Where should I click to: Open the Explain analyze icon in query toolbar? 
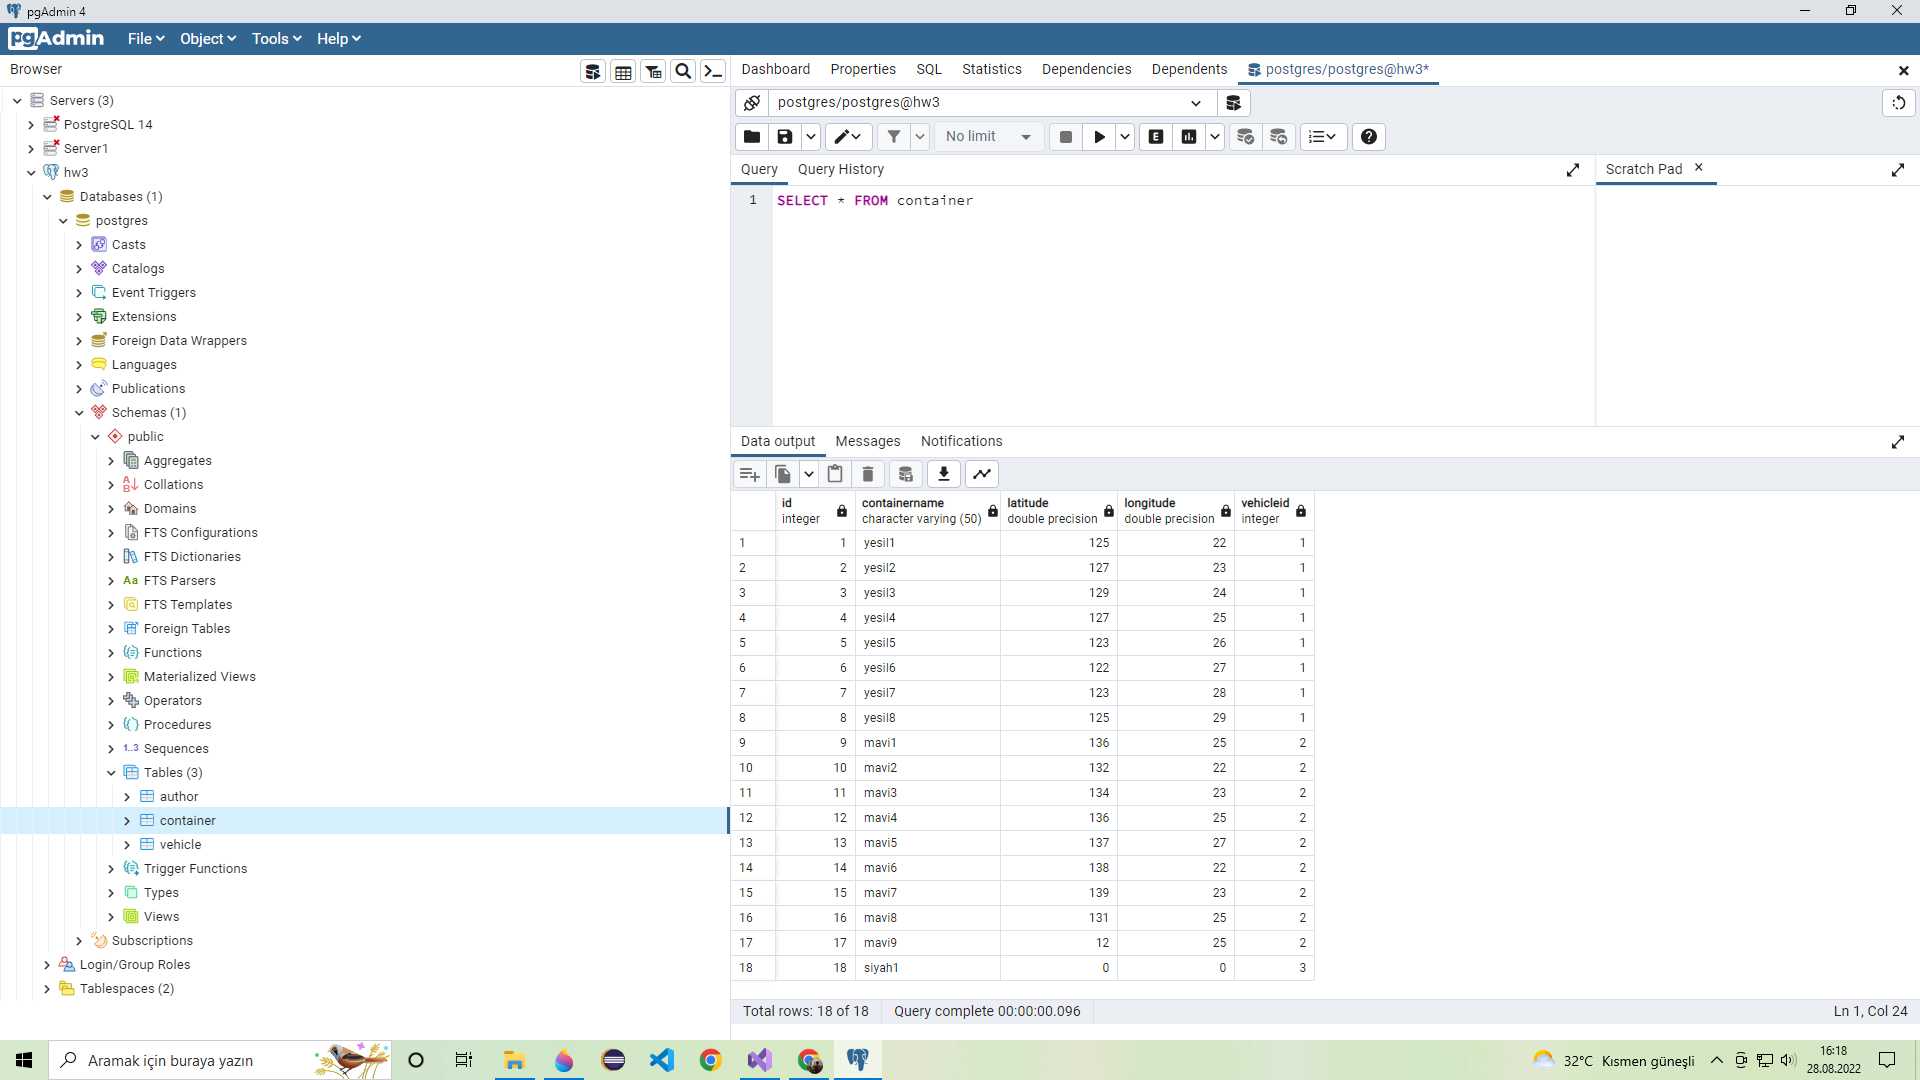[x=1190, y=136]
